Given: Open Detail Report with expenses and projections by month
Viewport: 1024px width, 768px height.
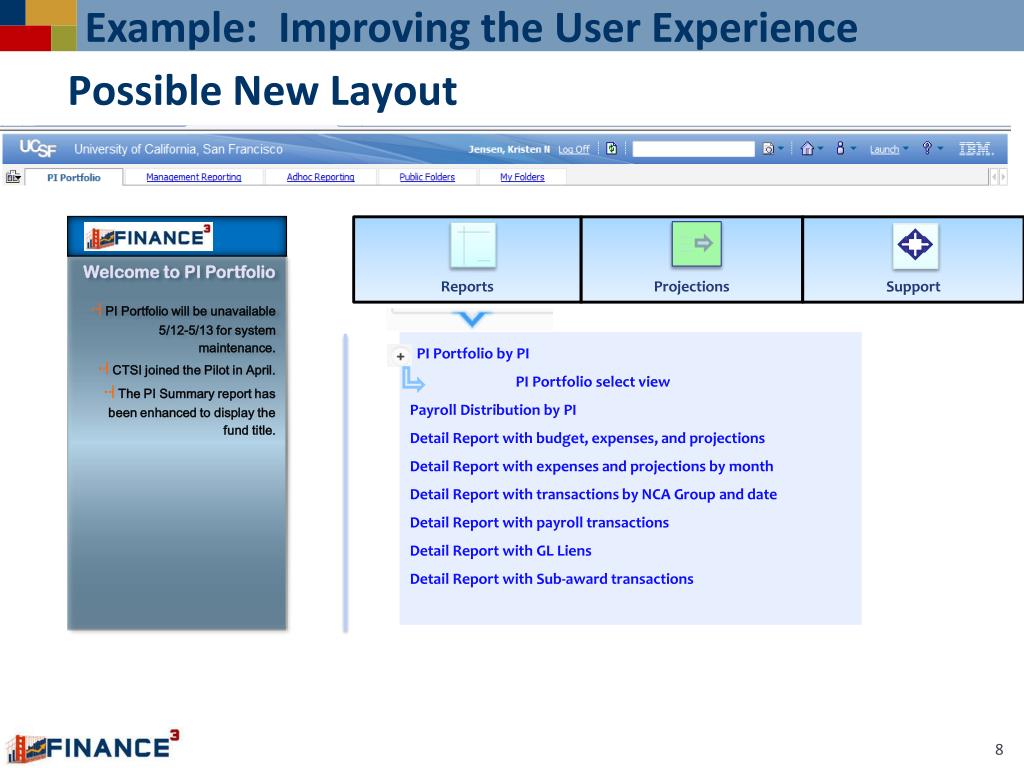Looking at the screenshot, I should tap(592, 466).
